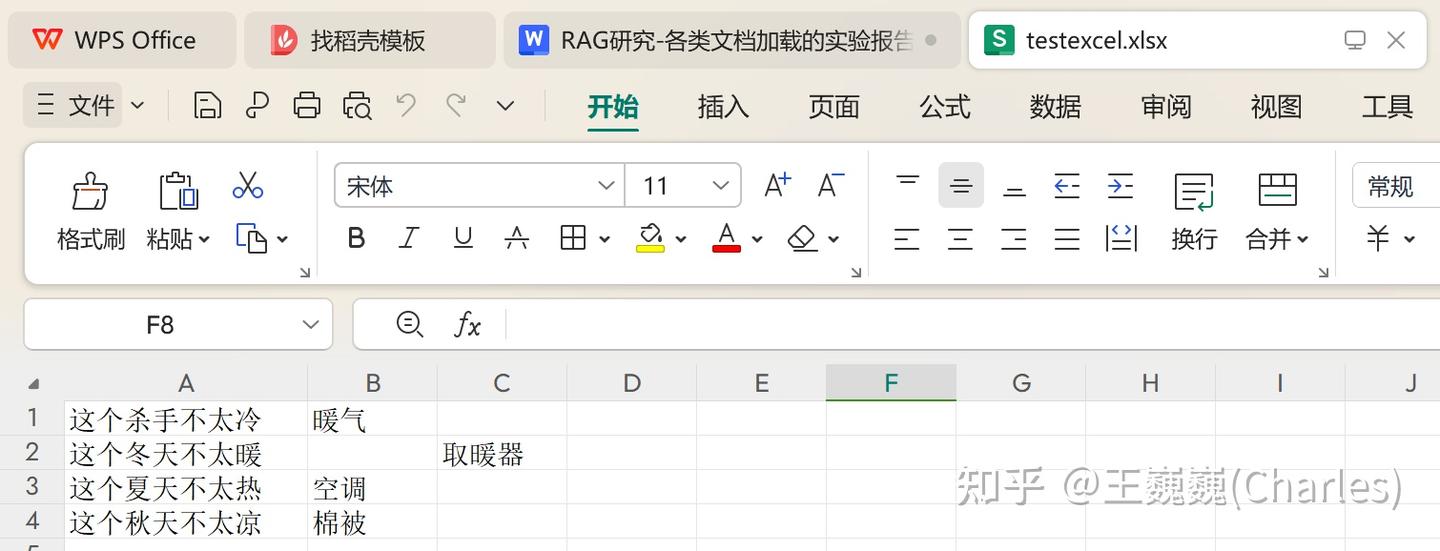Open the 常规 number format box
Image resolution: width=1440 pixels, height=551 pixels.
pos(1396,186)
